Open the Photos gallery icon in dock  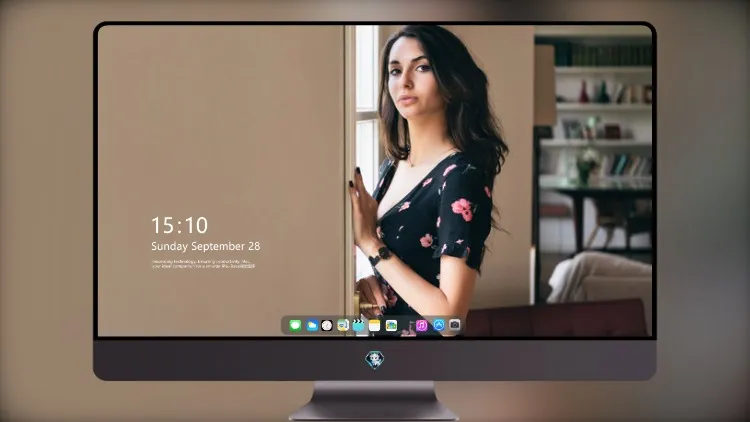(x=391, y=325)
